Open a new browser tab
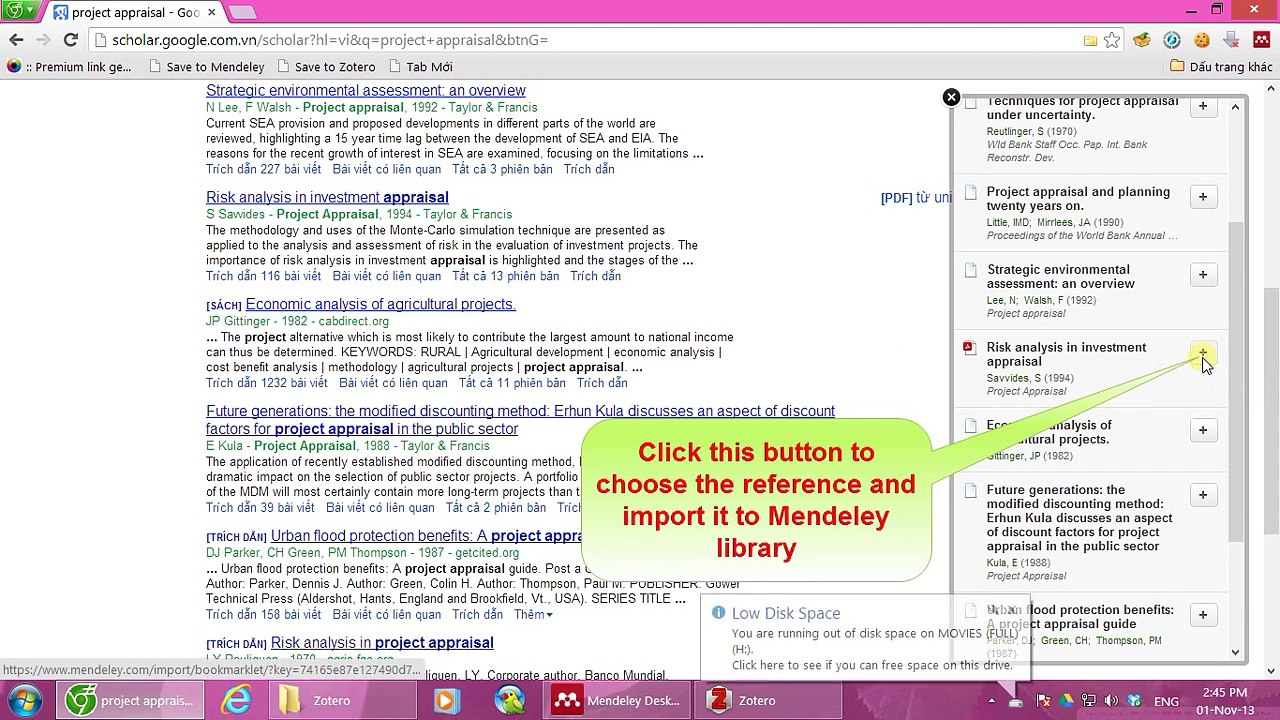Image resolution: width=1280 pixels, height=720 pixels. coord(243,12)
